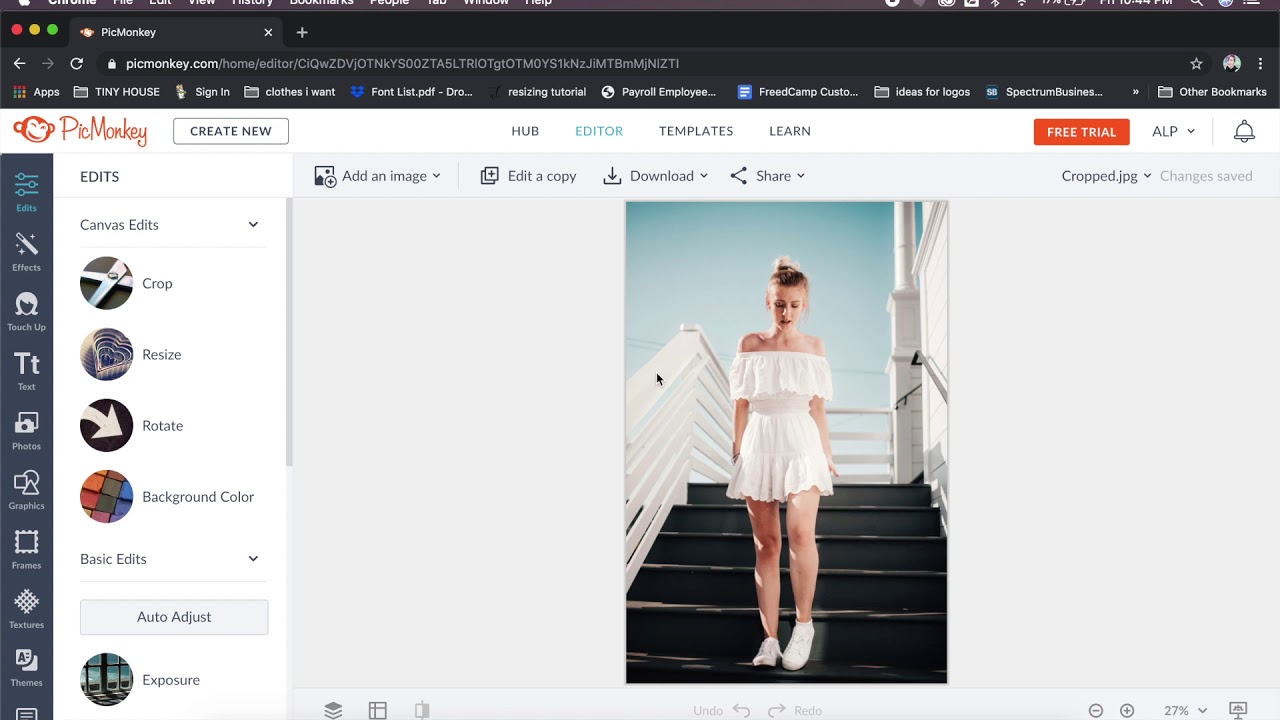Image resolution: width=1280 pixels, height=720 pixels.
Task: Click Undo in the bottom bar
Action: click(x=721, y=710)
